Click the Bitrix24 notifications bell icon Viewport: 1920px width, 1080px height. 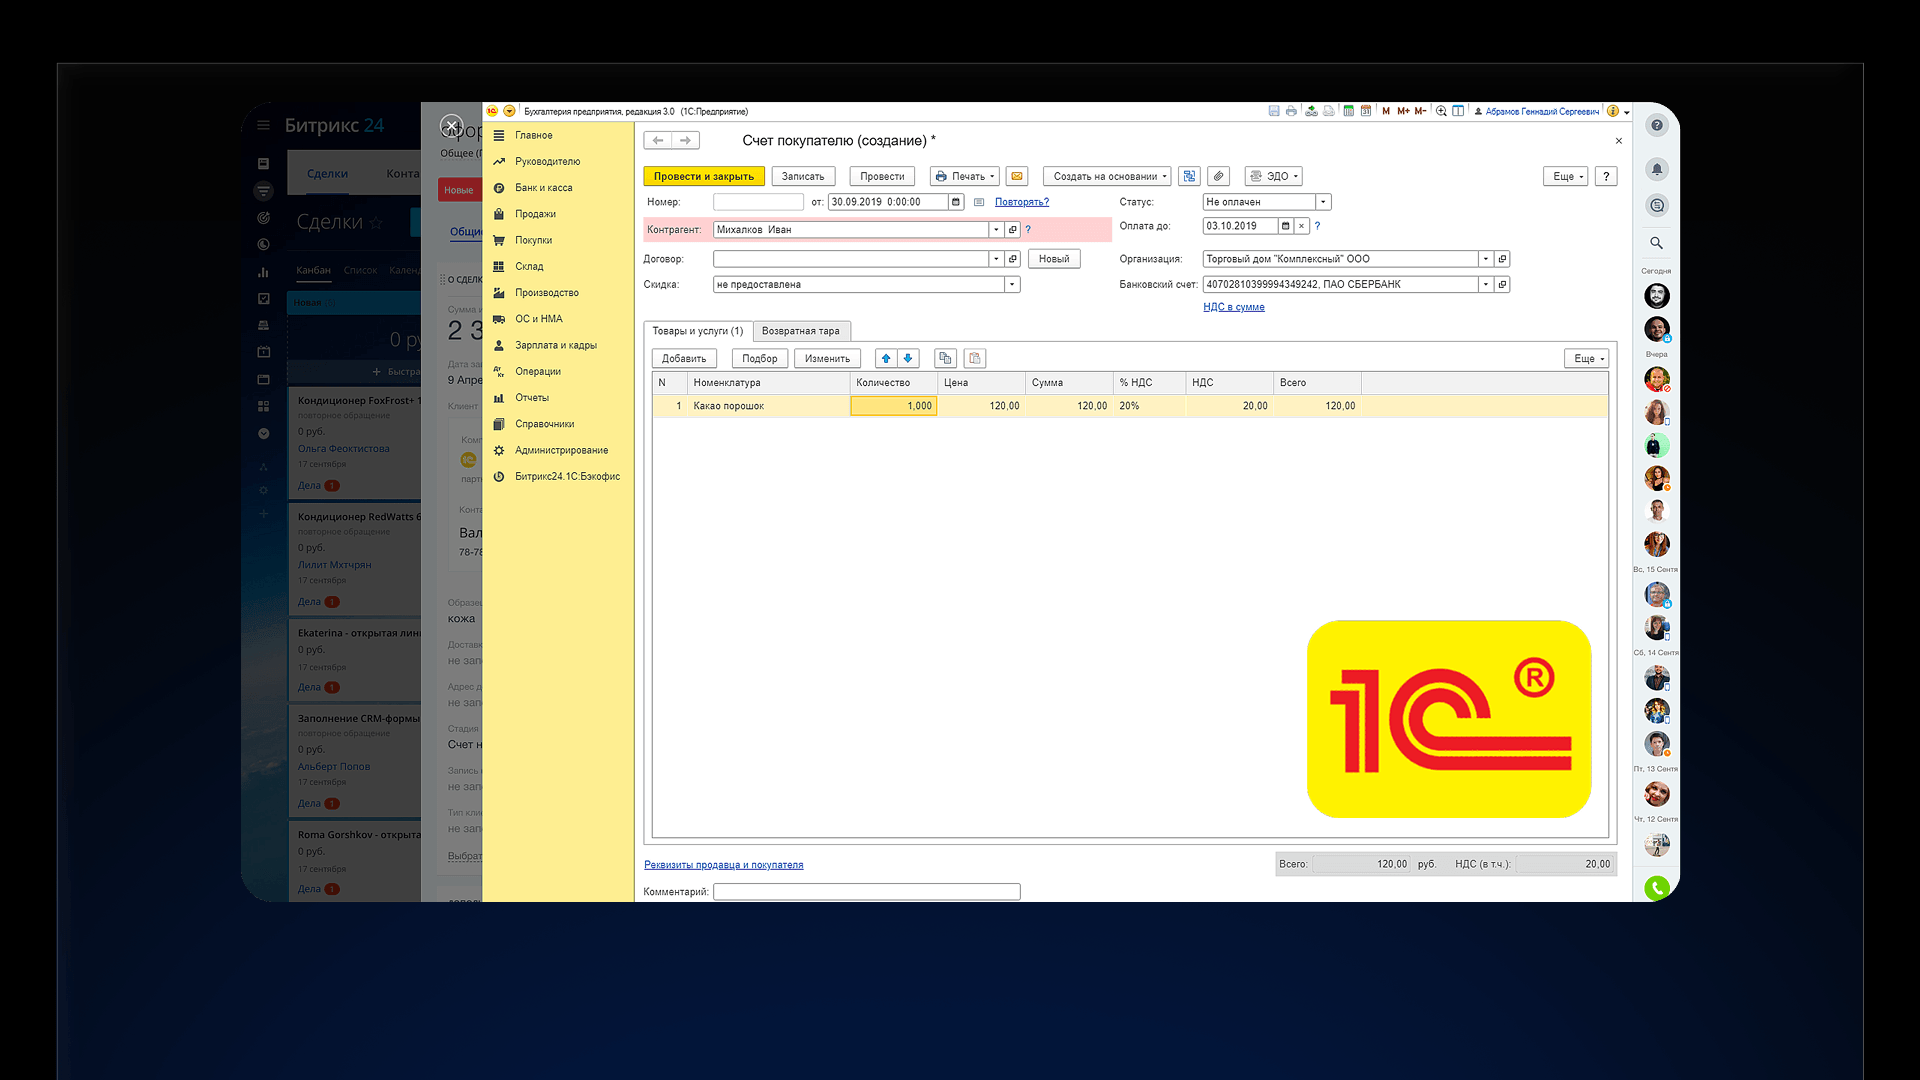pos(1657,169)
